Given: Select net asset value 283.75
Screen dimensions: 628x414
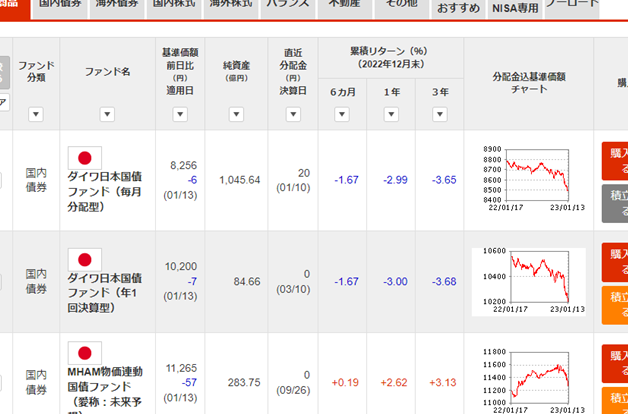Looking at the screenshot, I should tap(244, 383).
